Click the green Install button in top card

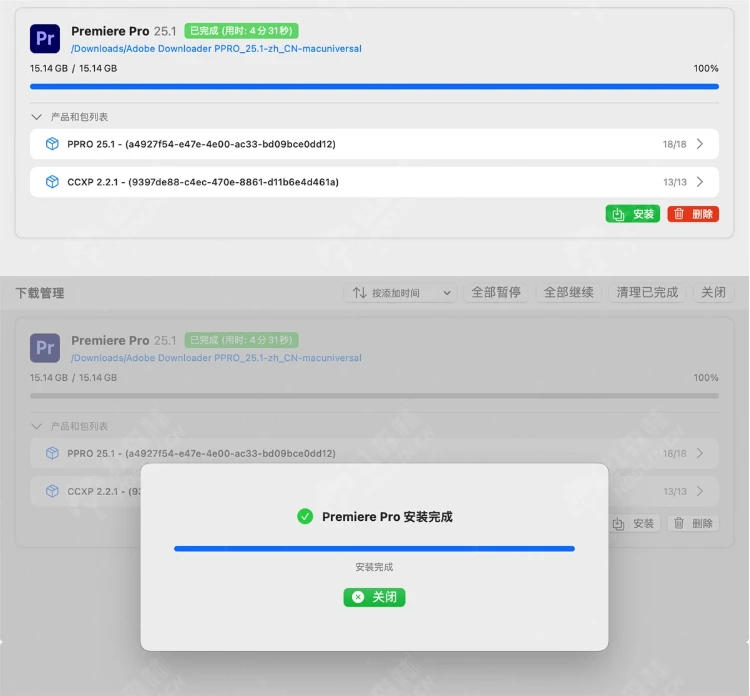(633, 214)
